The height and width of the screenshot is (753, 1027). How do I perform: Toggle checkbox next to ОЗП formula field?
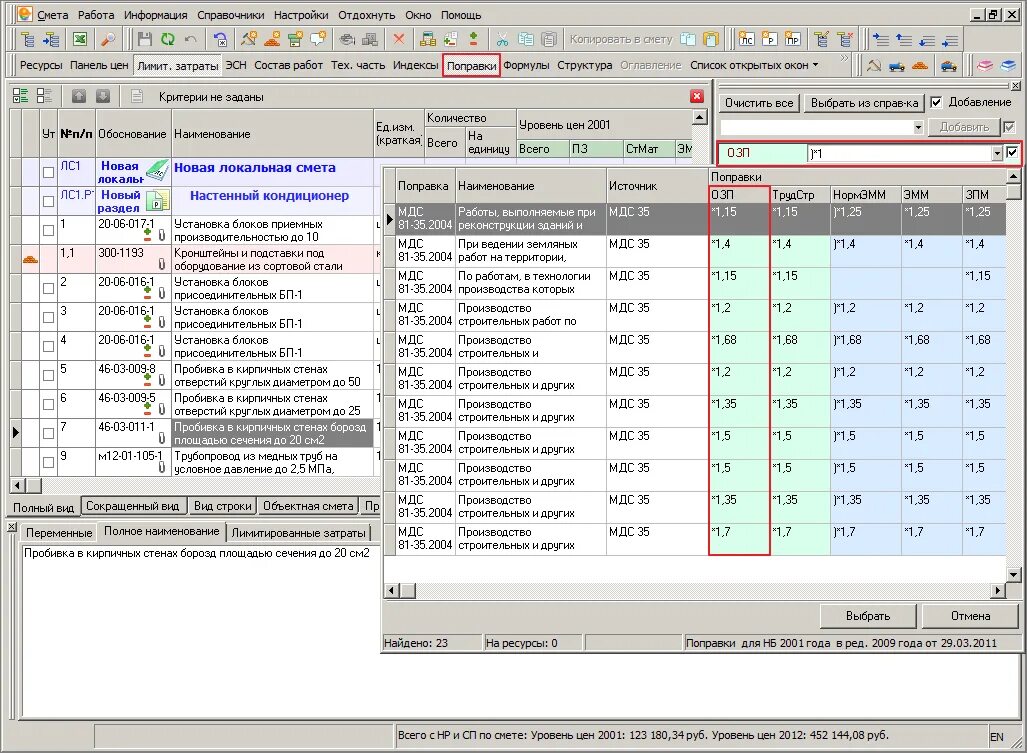point(1013,153)
